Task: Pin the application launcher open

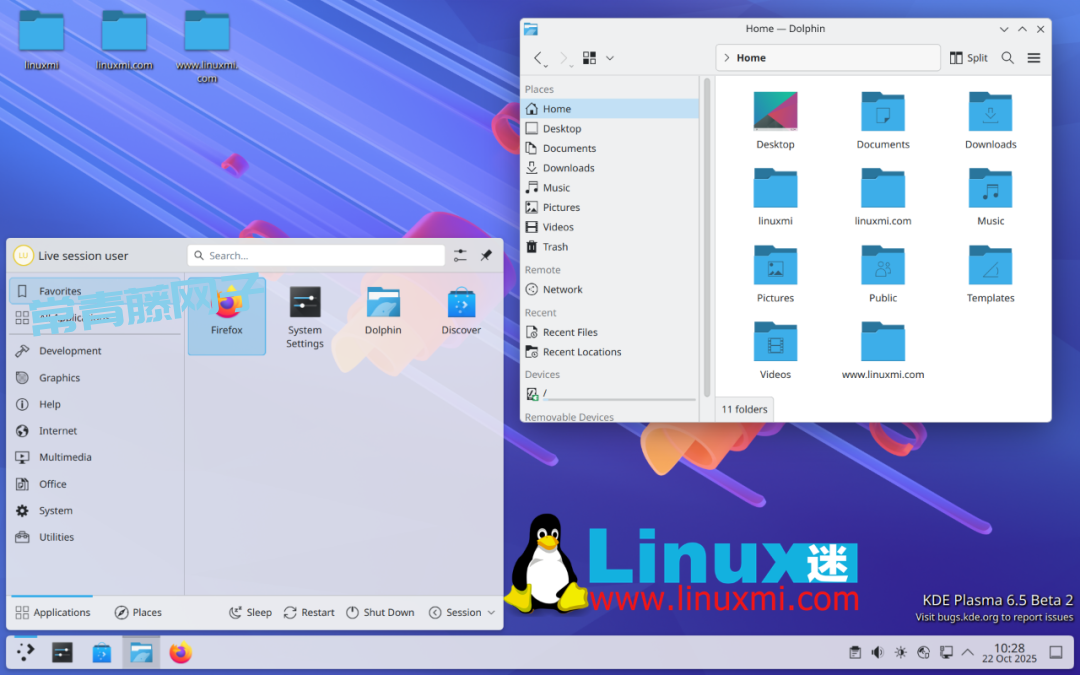Action: click(x=486, y=256)
